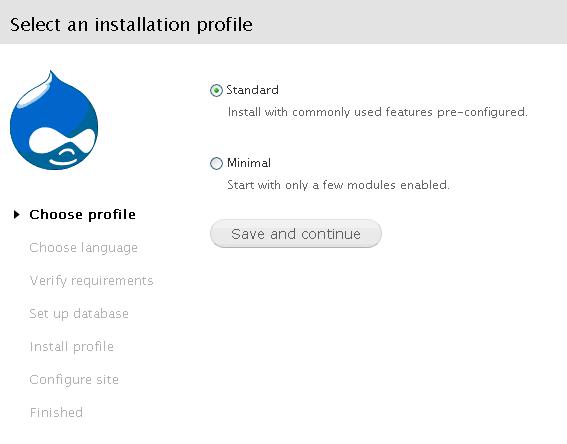Viewport: 567px width, 444px height.
Task: Click the Standard label text
Action: (x=252, y=90)
